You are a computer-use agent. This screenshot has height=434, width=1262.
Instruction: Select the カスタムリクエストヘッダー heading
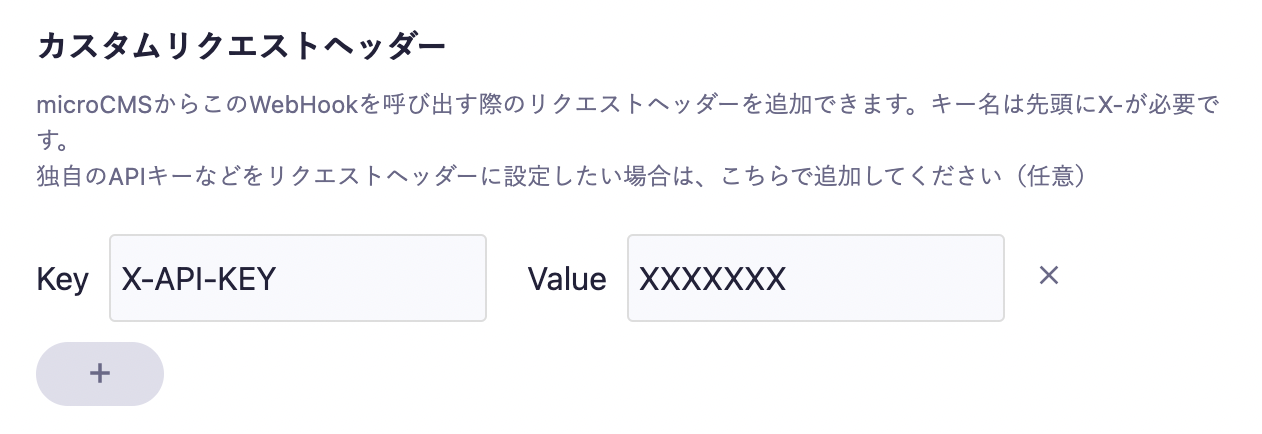[241, 46]
